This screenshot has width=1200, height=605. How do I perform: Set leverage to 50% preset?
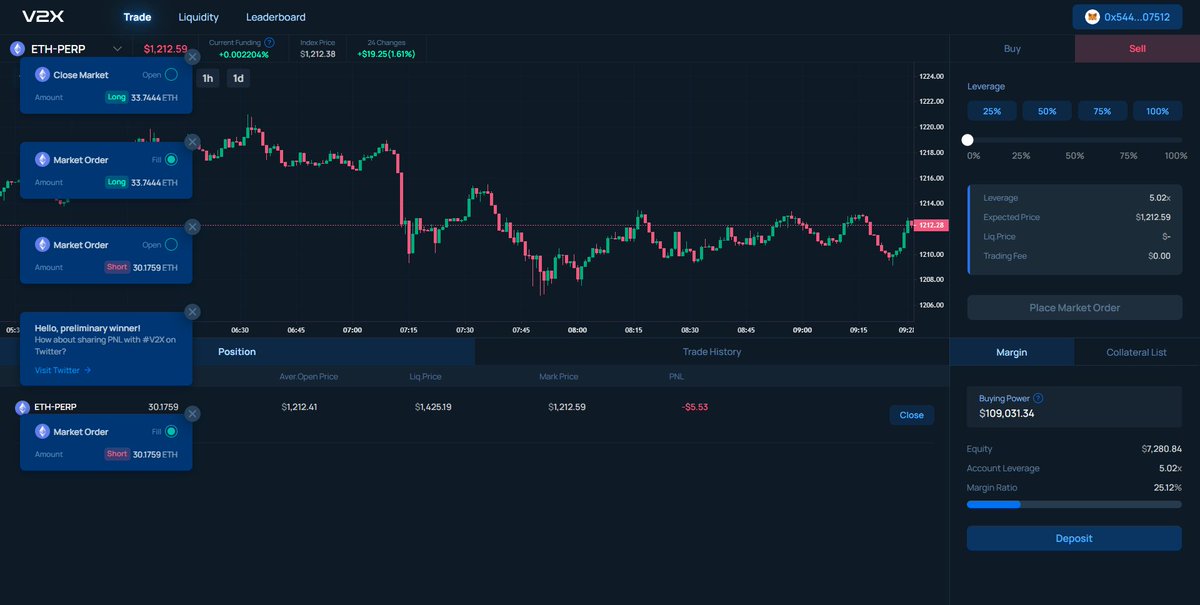tap(1047, 111)
